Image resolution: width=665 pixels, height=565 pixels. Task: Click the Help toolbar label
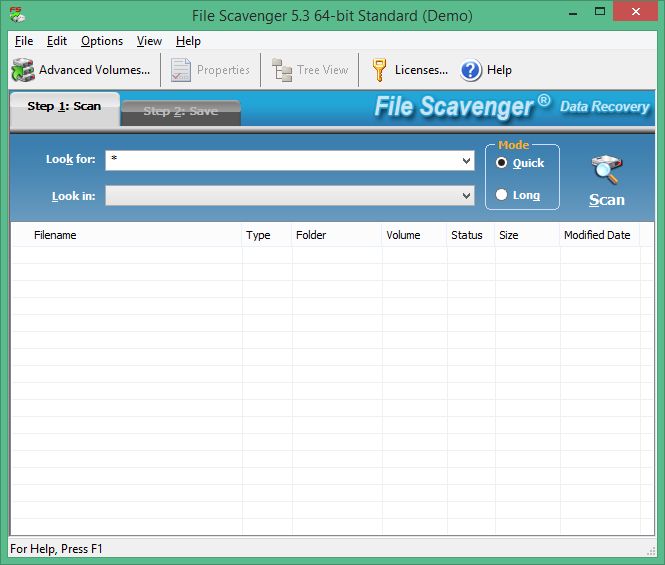pyautogui.click(x=499, y=70)
